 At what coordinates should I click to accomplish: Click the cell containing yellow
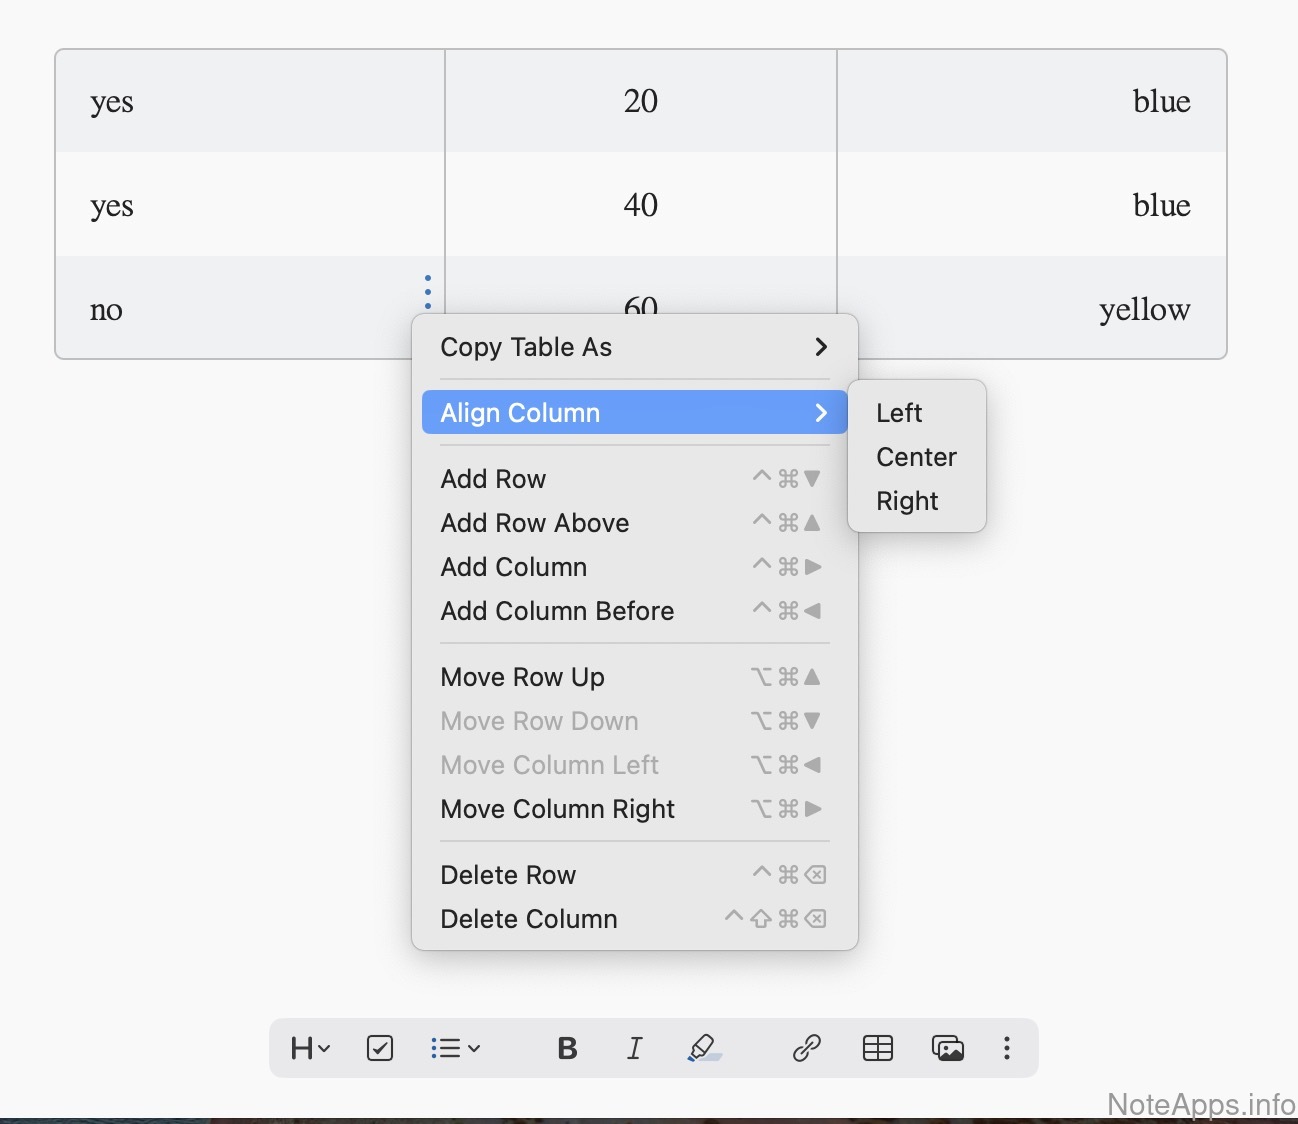pos(1143,310)
